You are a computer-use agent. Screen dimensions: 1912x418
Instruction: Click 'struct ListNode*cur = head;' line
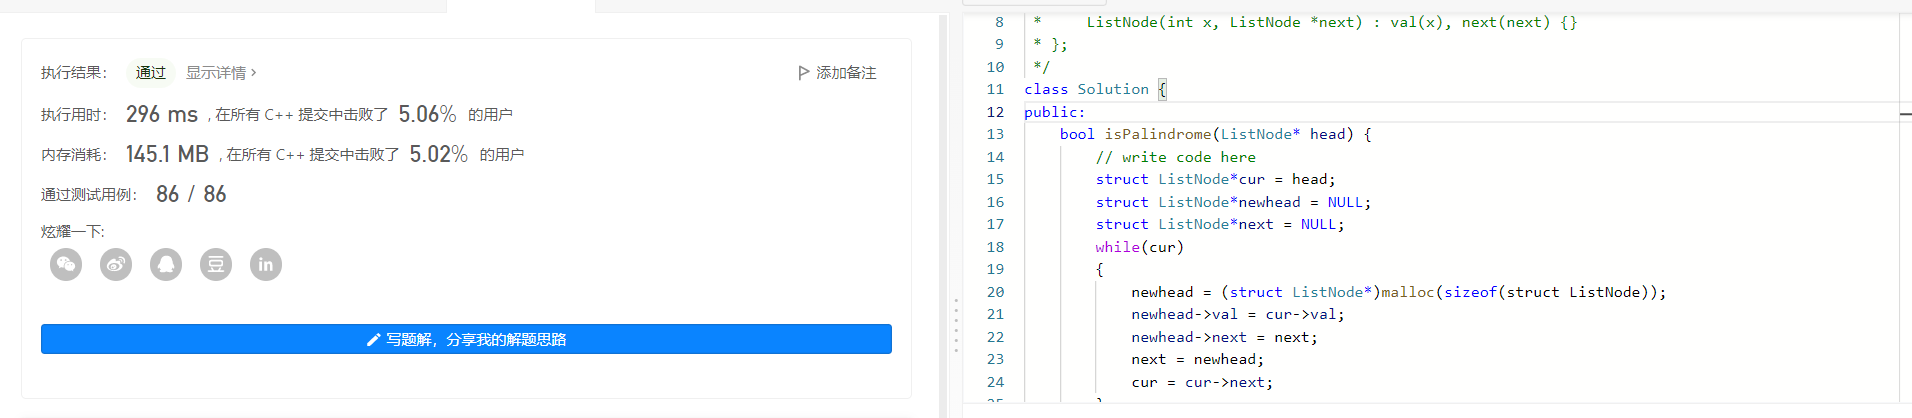pos(1216,179)
